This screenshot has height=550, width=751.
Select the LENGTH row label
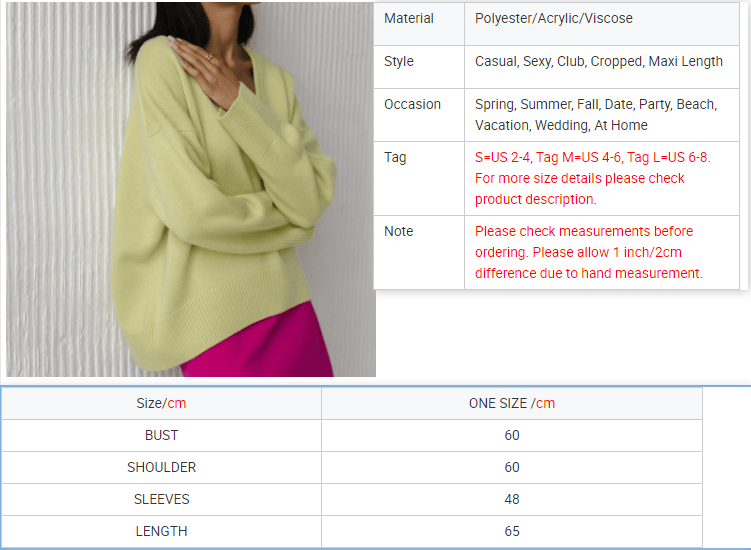point(161,531)
